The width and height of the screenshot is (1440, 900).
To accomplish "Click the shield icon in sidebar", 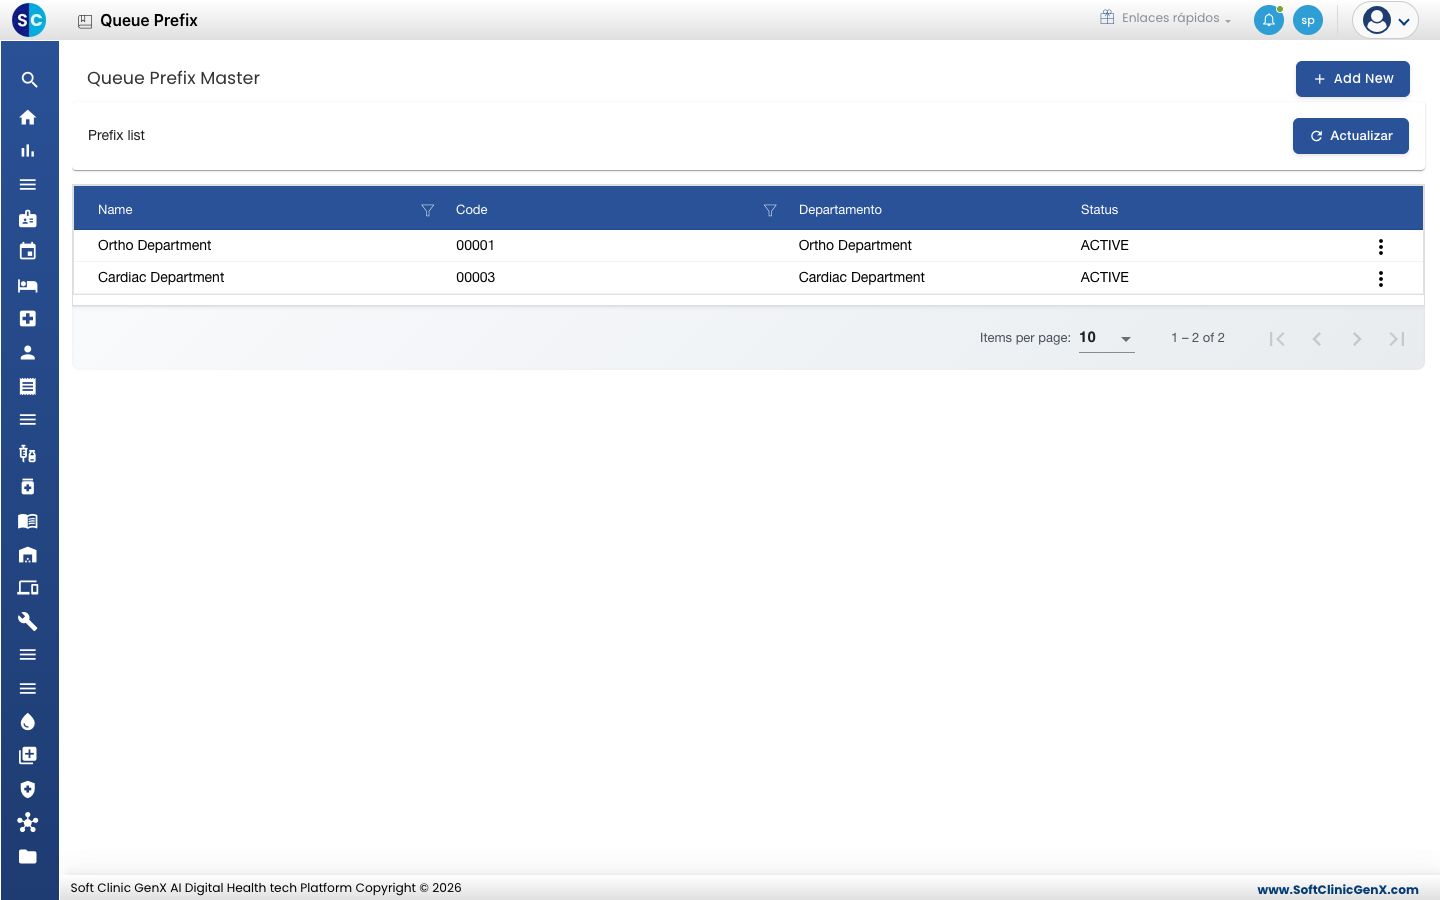I will pyautogui.click(x=28, y=789).
